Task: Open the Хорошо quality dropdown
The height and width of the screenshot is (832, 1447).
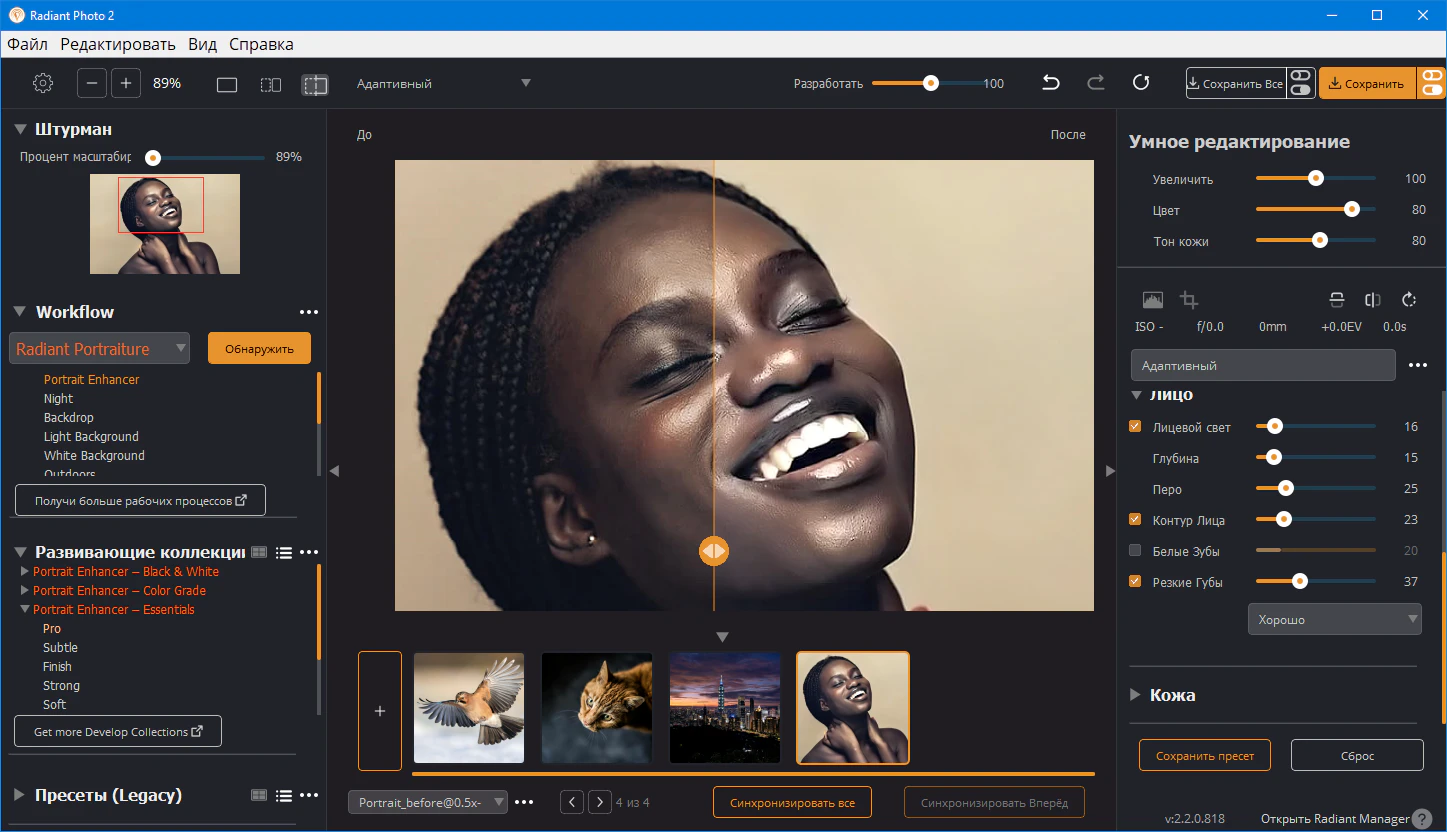Action: [1334, 620]
